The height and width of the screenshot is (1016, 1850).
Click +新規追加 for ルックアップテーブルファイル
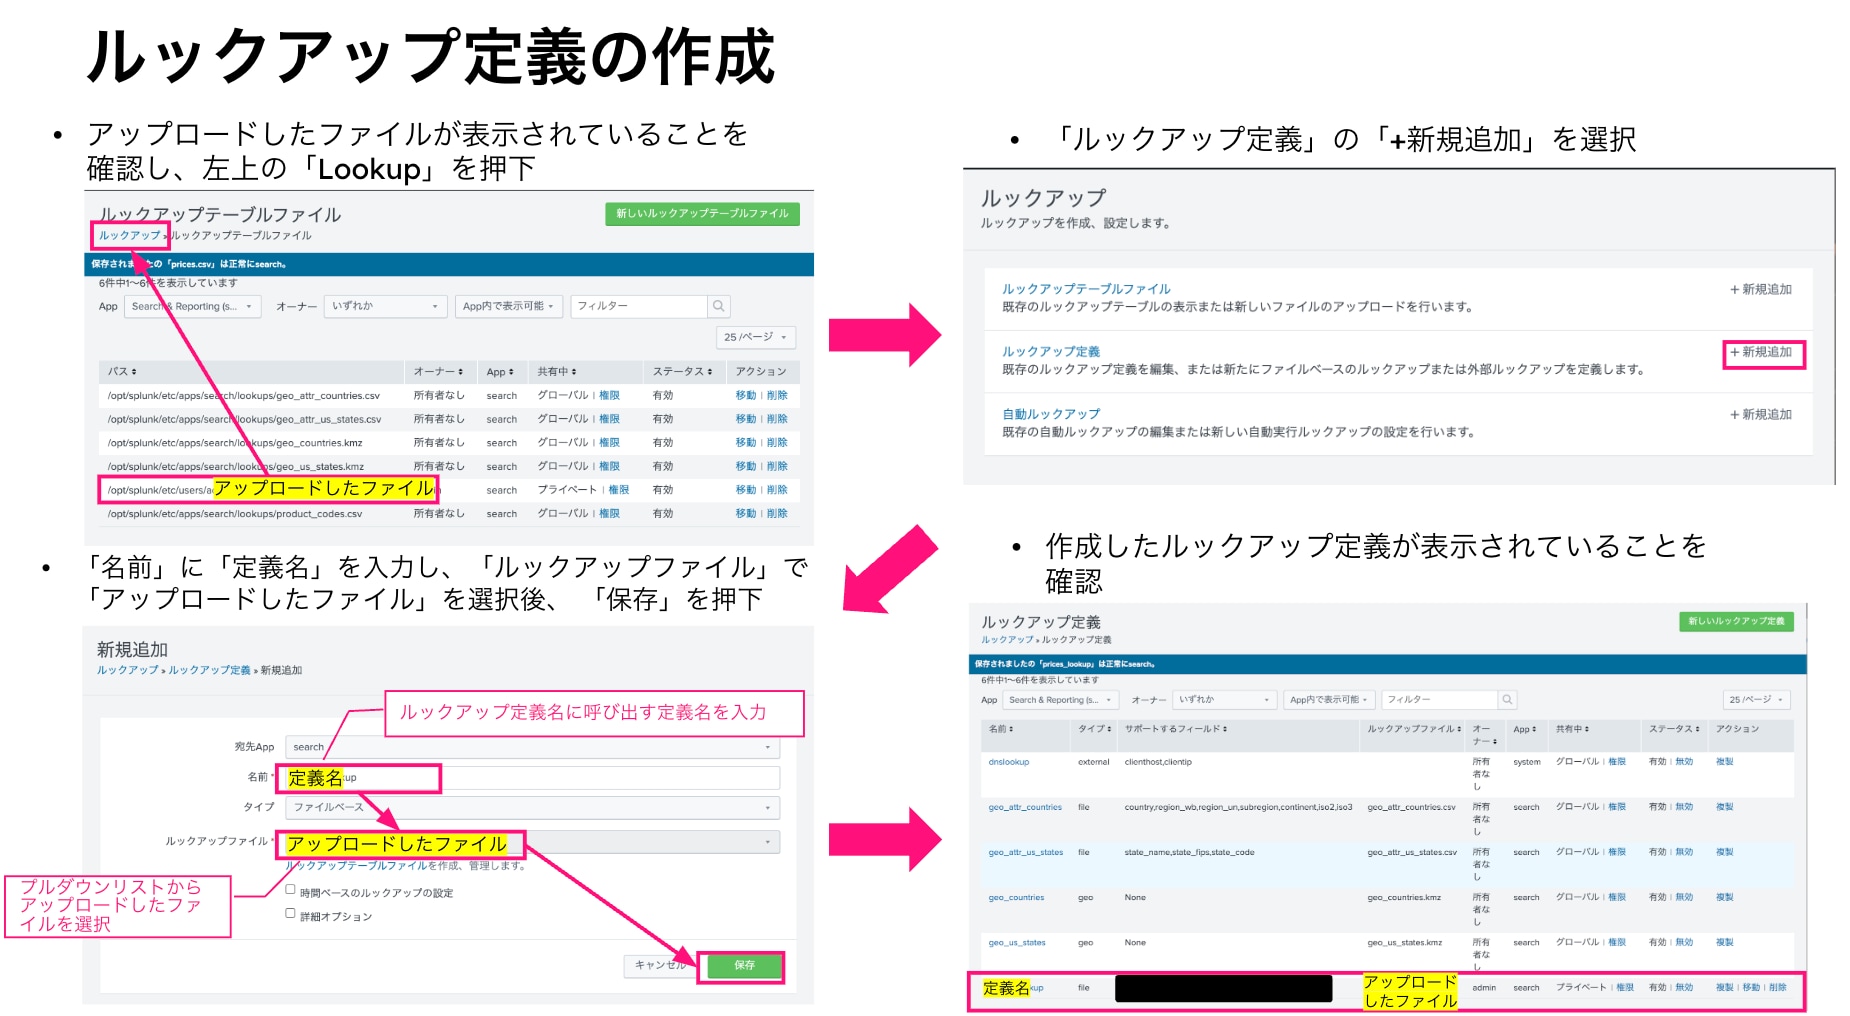pyautogui.click(x=1761, y=289)
